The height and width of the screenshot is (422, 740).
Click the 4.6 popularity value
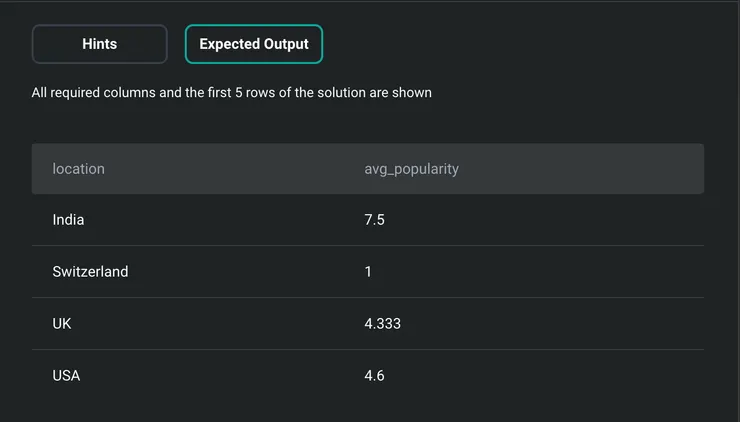tap(374, 376)
